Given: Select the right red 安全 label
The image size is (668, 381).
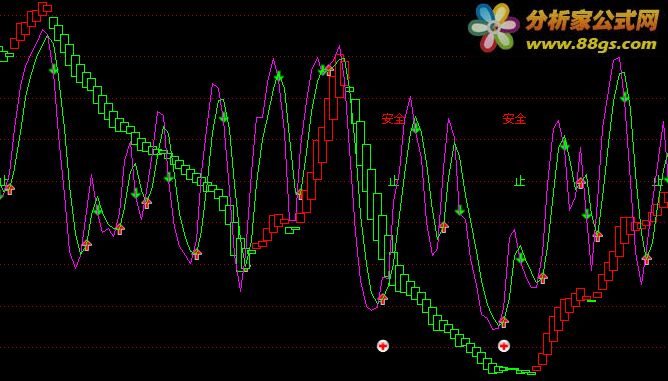Looking at the screenshot, I should coord(514,118).
